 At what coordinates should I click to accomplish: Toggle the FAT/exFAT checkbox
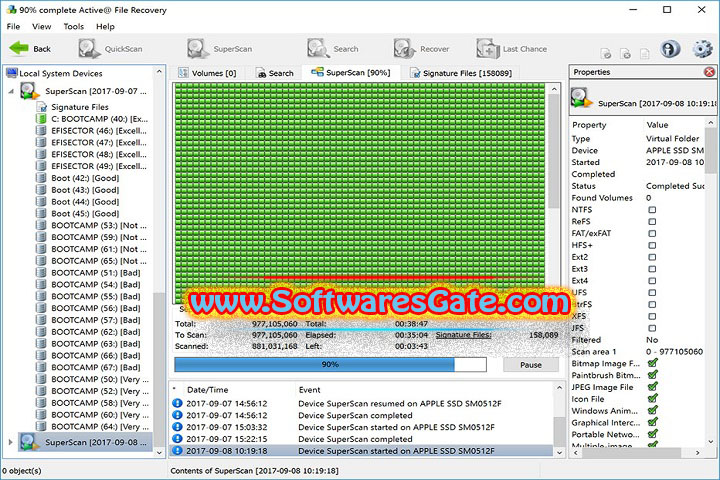pyautogui.click(x=652, y=233)
